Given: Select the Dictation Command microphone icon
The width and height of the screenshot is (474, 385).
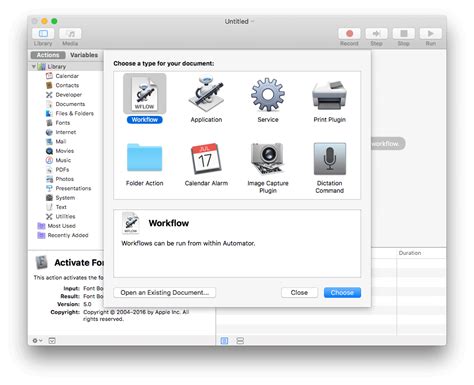Looking at the screenshot, I should [x=329, y=159].
